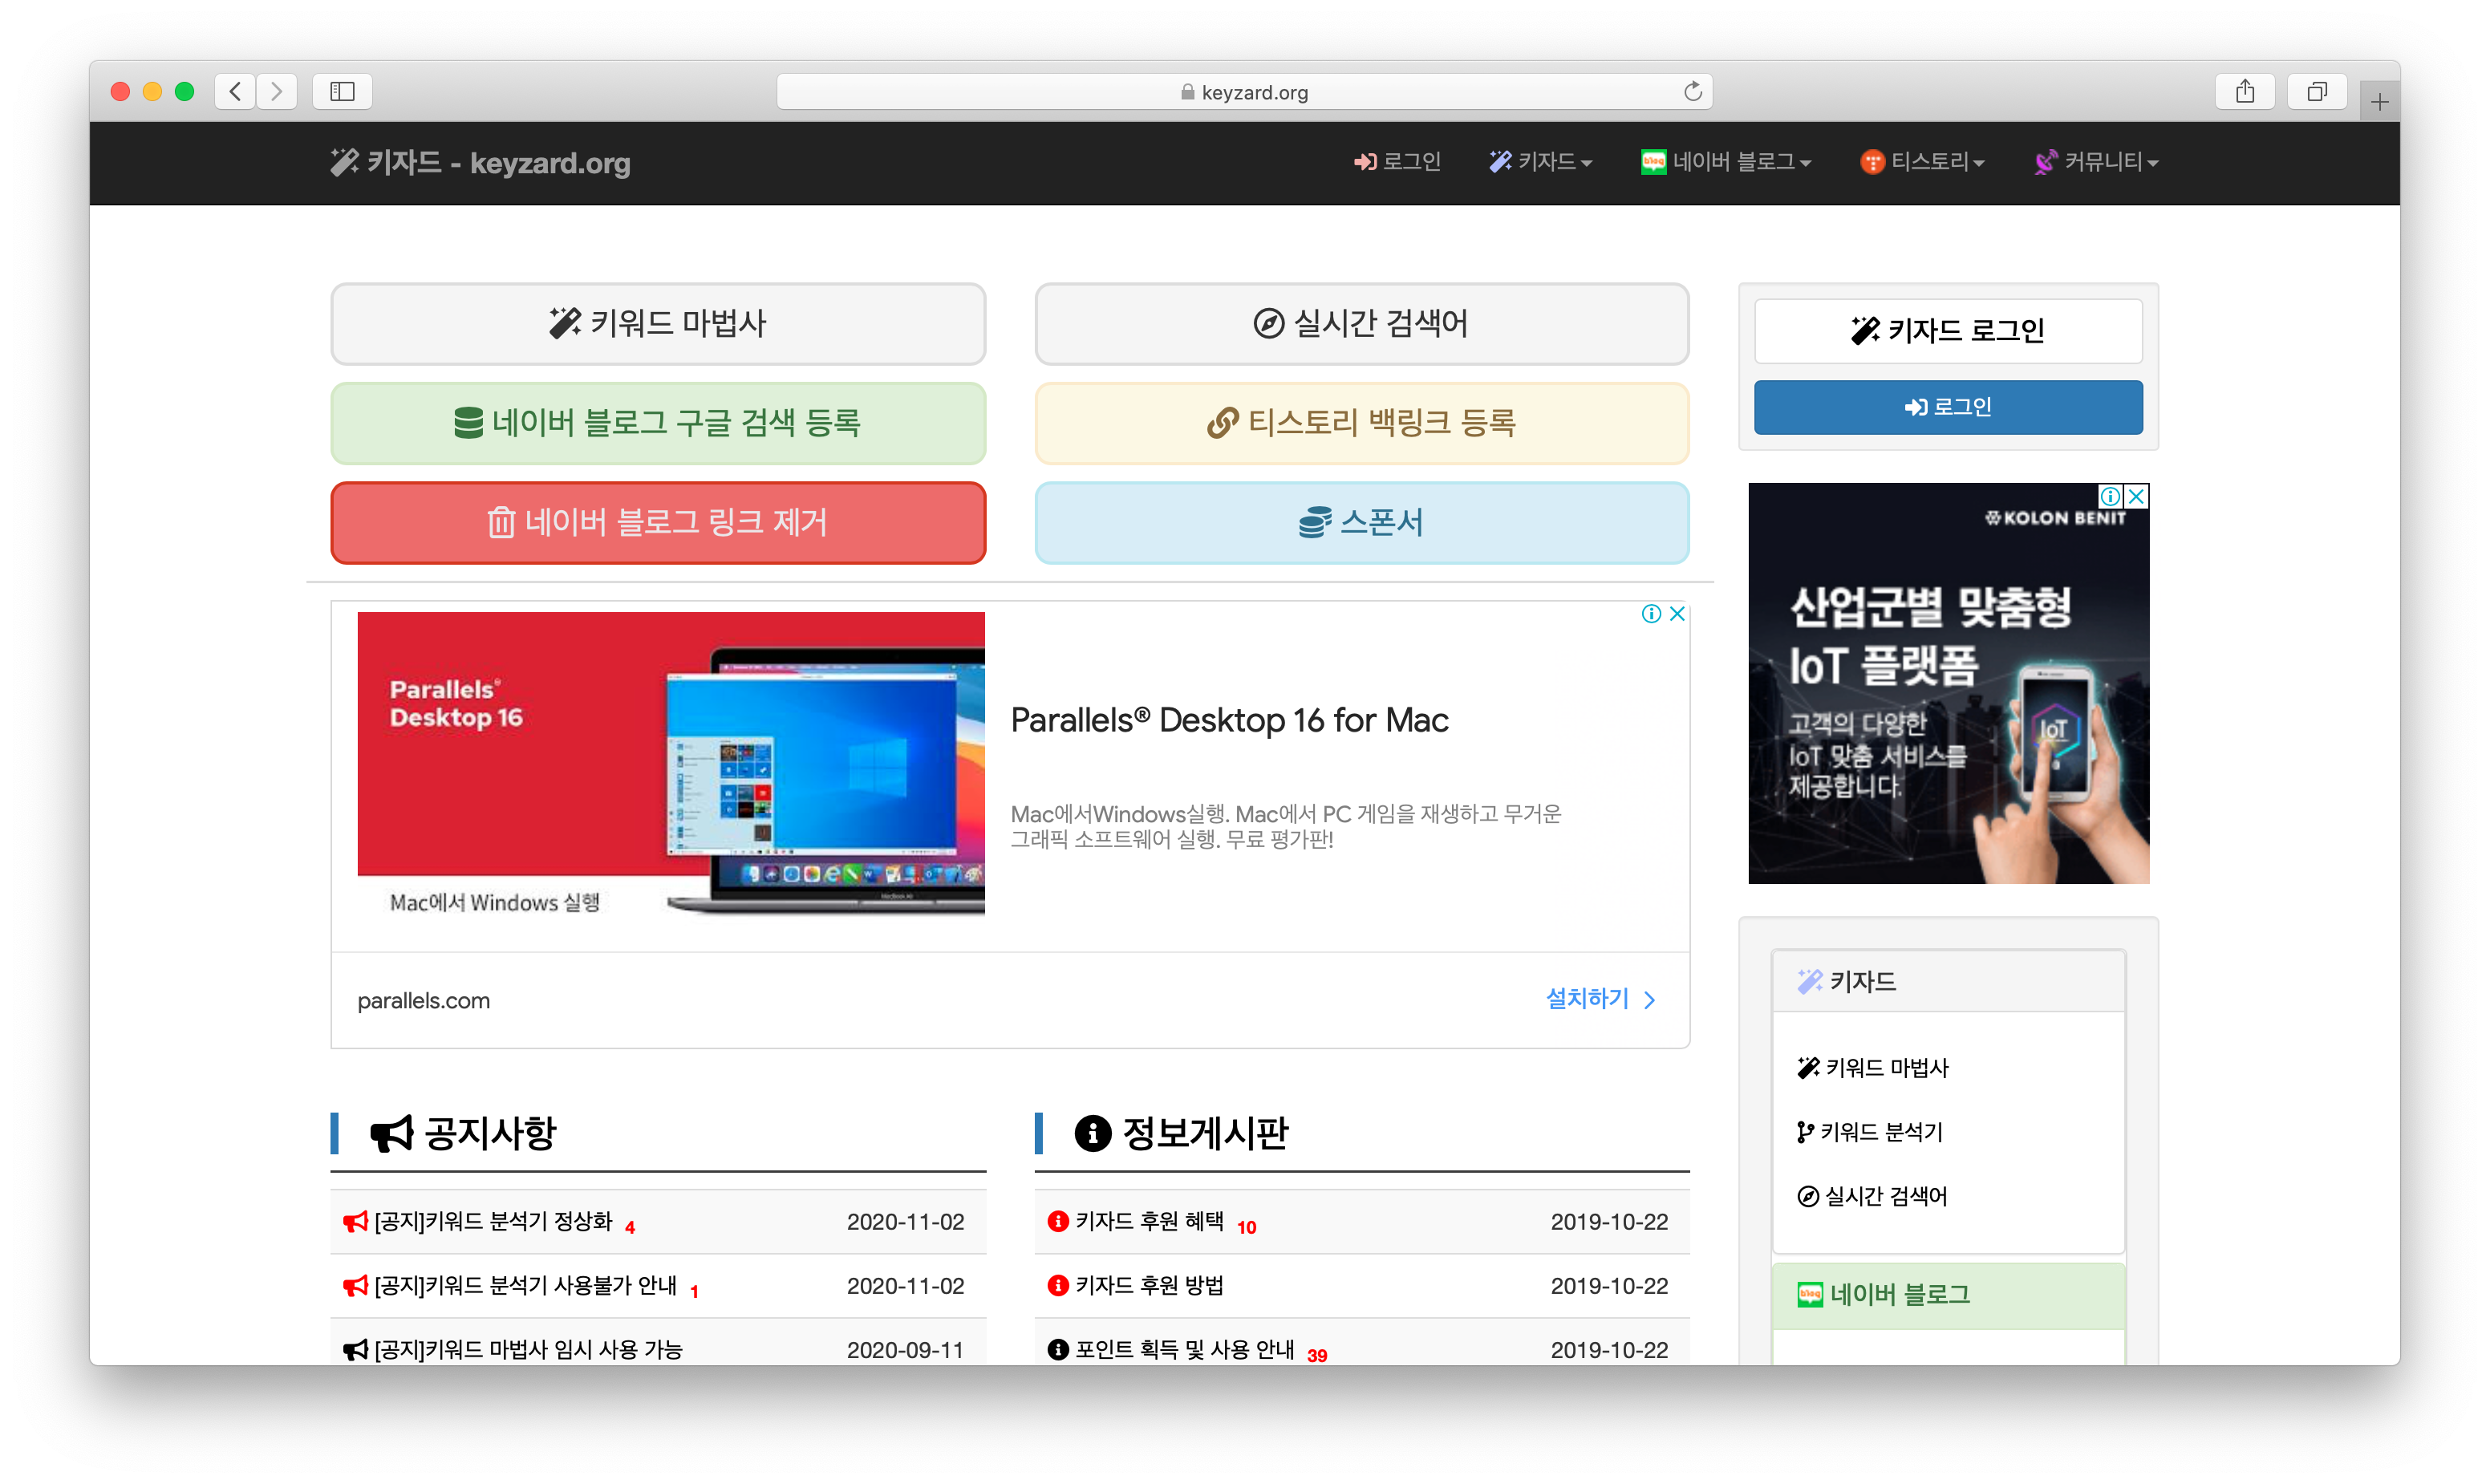Open the 공지사항 board heading
This screenshot has width=2490, height=1484.
(463, 1133)
